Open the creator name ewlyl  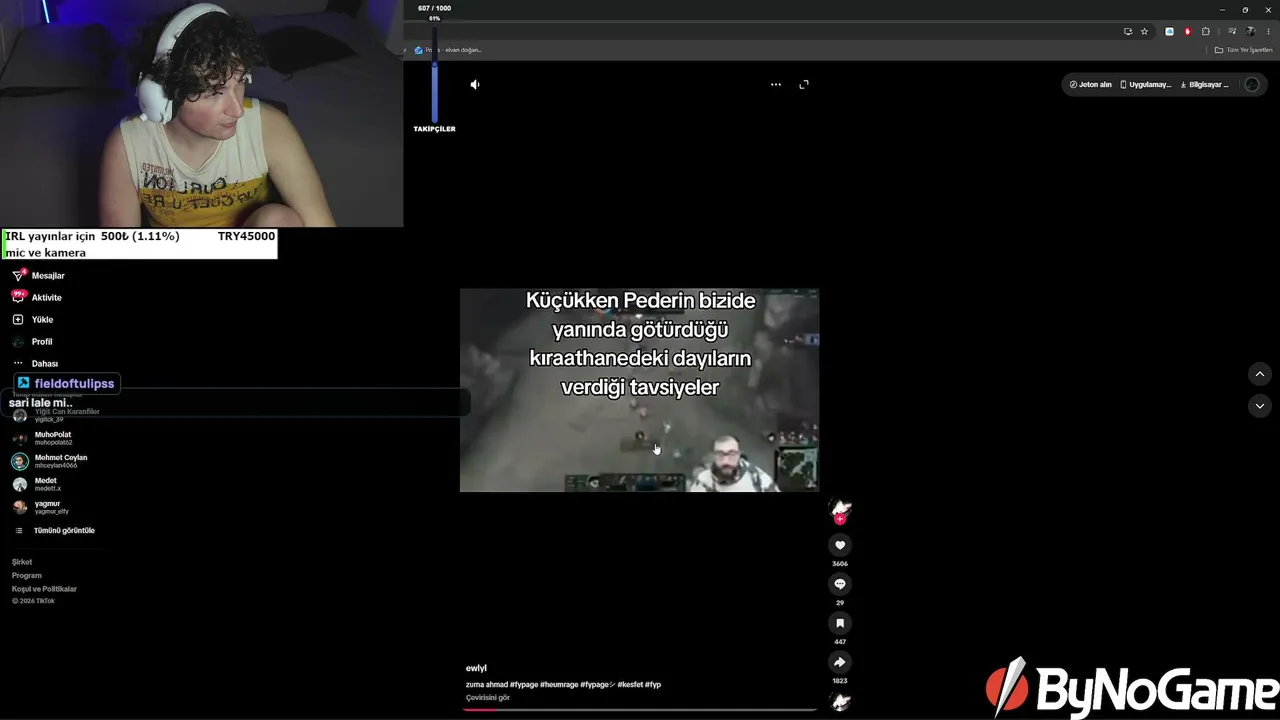476,668
